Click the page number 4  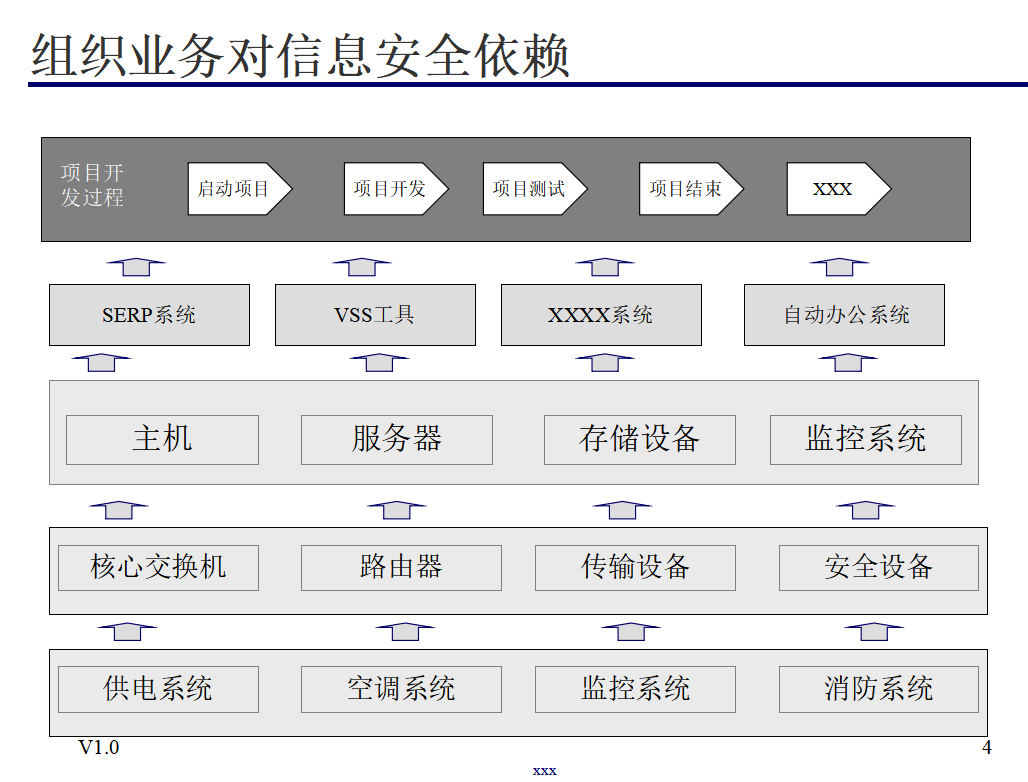pyautogui.click(x=987, y=747)
